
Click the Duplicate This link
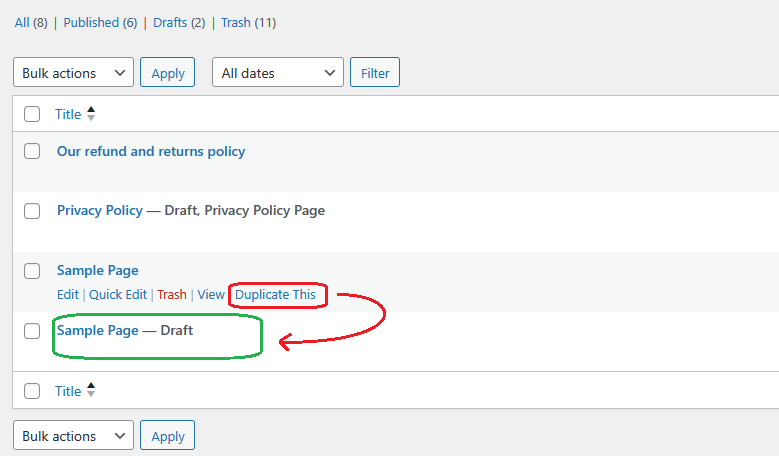[x=275, y=295]
